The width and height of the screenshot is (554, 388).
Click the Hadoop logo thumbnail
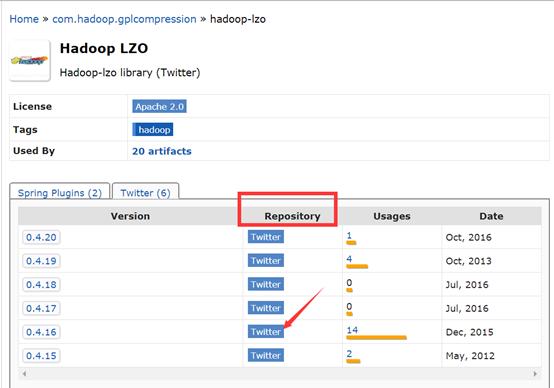(x=30, y=60)
